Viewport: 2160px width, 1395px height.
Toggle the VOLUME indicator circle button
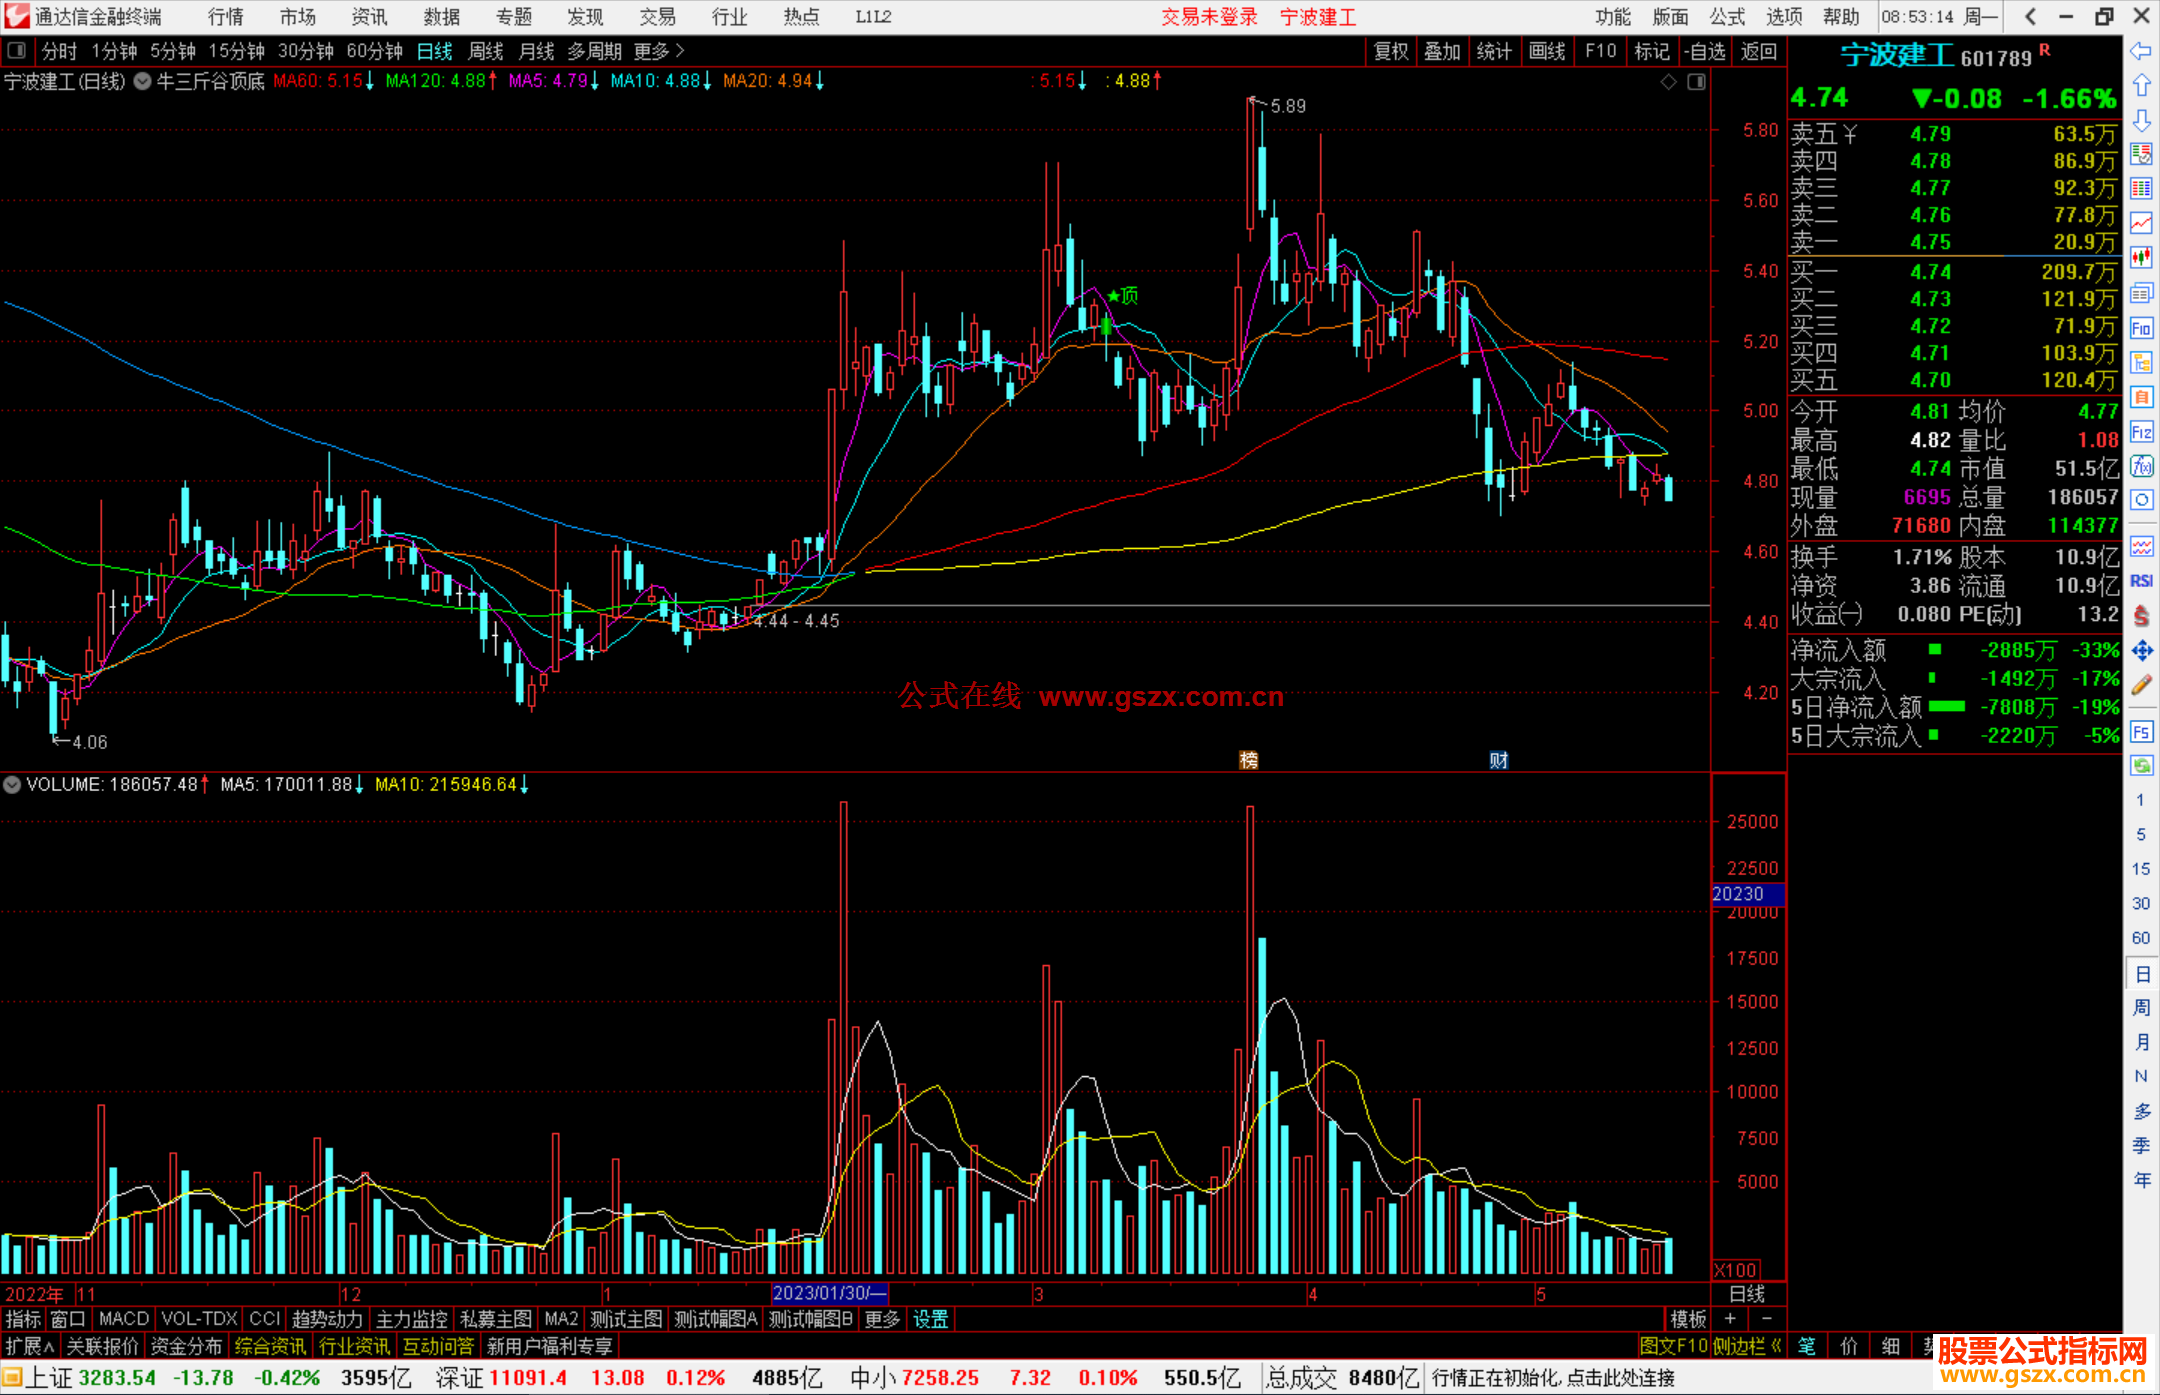[12, 785]
